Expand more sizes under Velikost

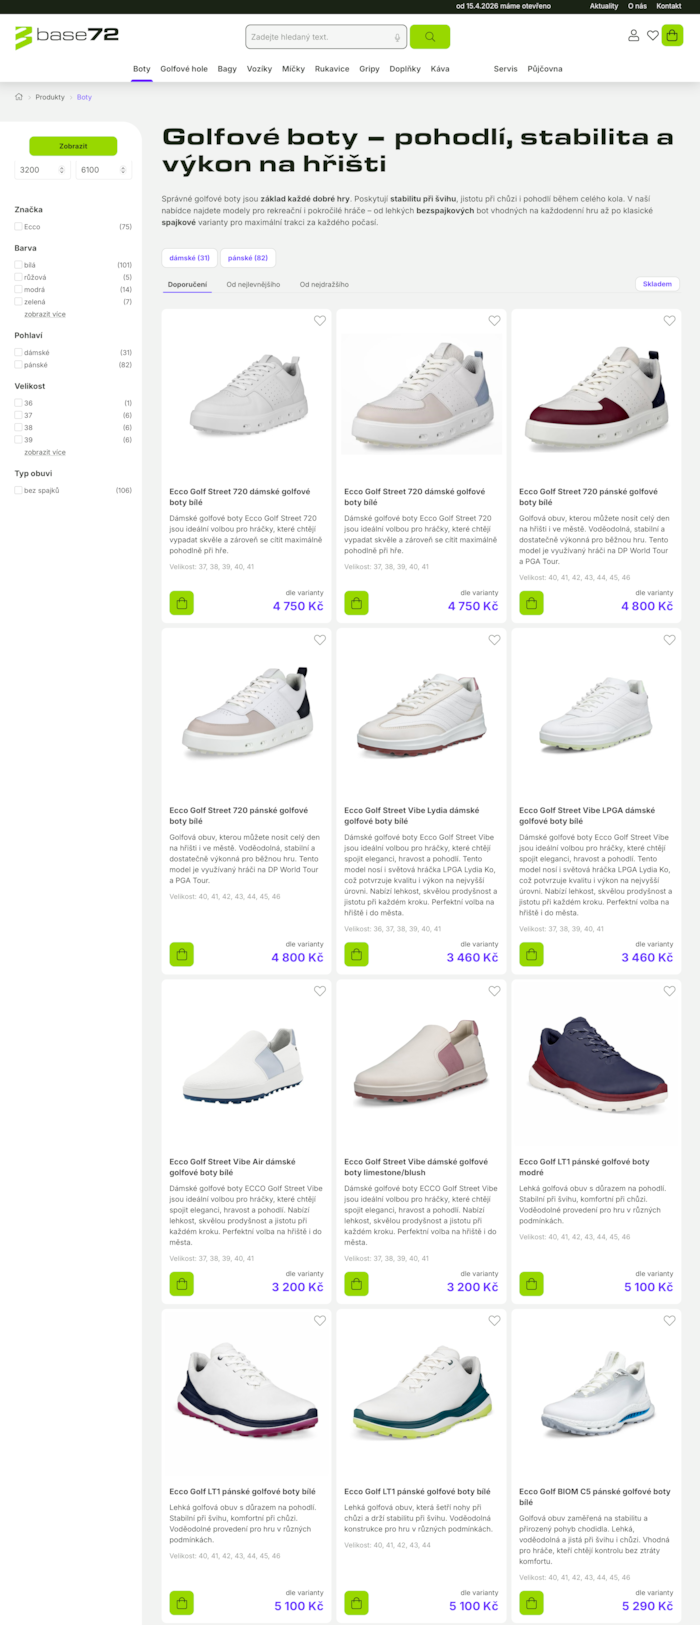point(45,452)
